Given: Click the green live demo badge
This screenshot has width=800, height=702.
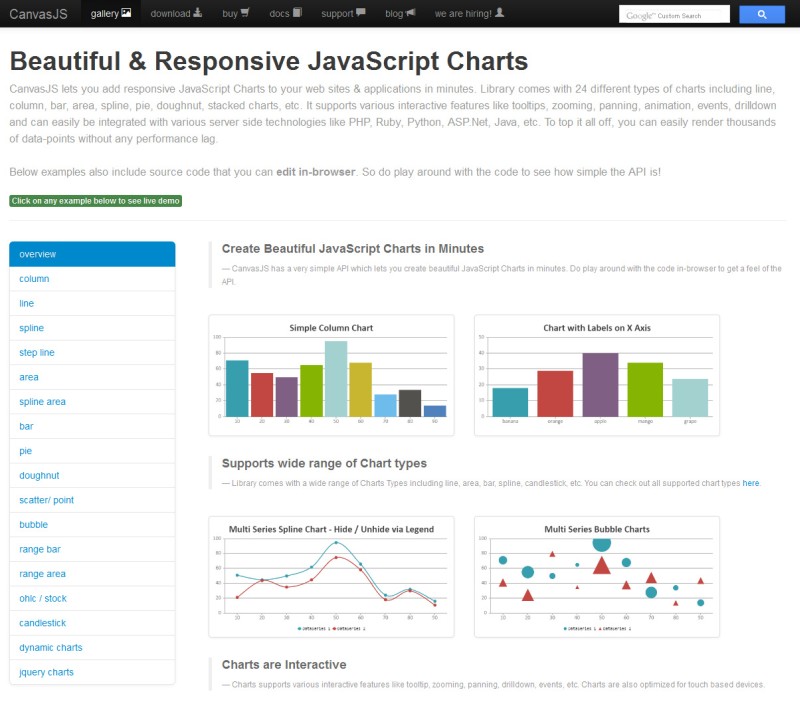Looking at the screenshot, I should pos(95,201).
